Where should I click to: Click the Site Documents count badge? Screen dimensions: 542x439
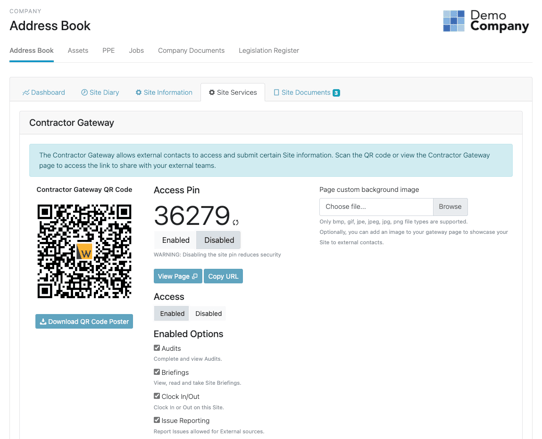tap(336, 93)
